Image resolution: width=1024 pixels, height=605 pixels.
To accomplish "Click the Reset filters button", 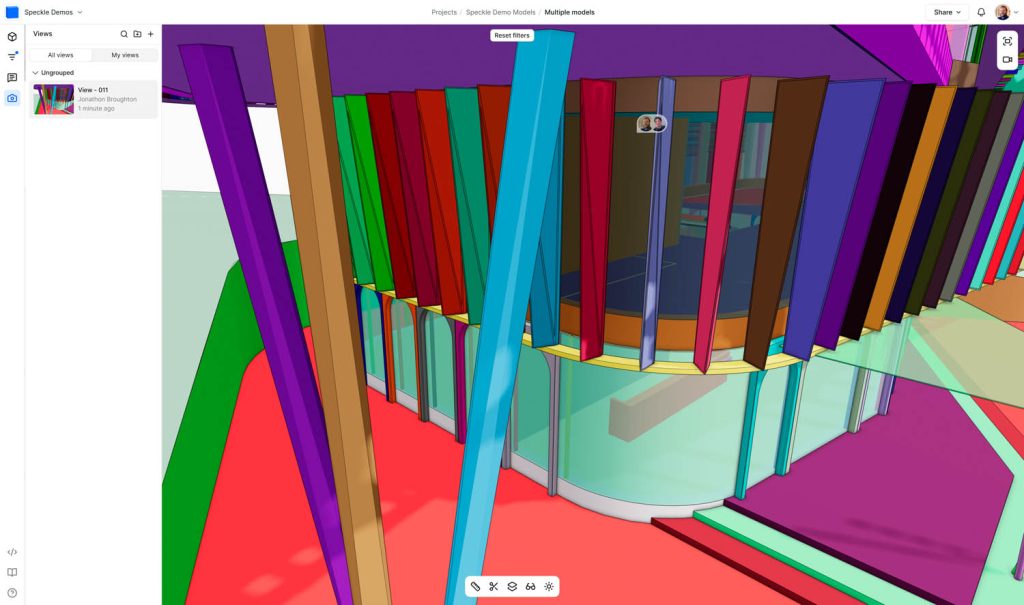I will (x=512, y=35).
